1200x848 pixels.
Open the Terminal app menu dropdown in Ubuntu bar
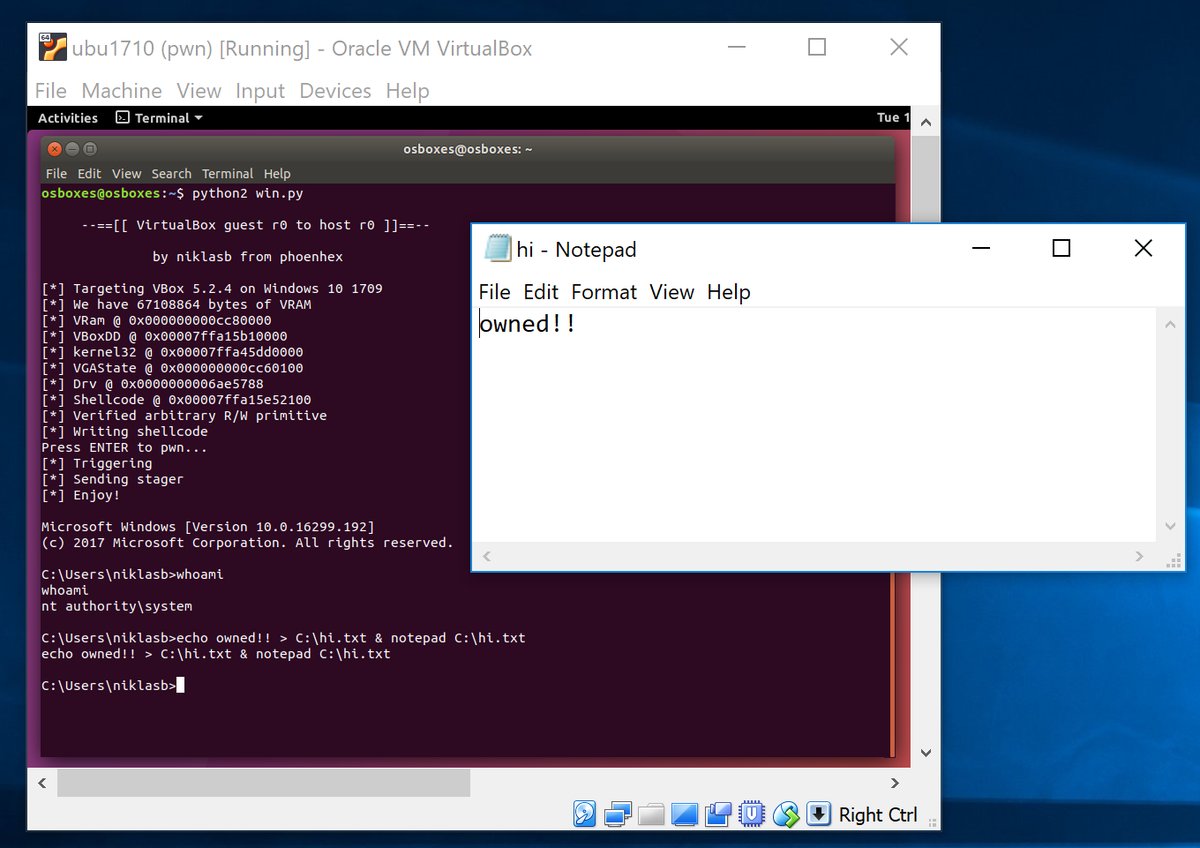159,118
